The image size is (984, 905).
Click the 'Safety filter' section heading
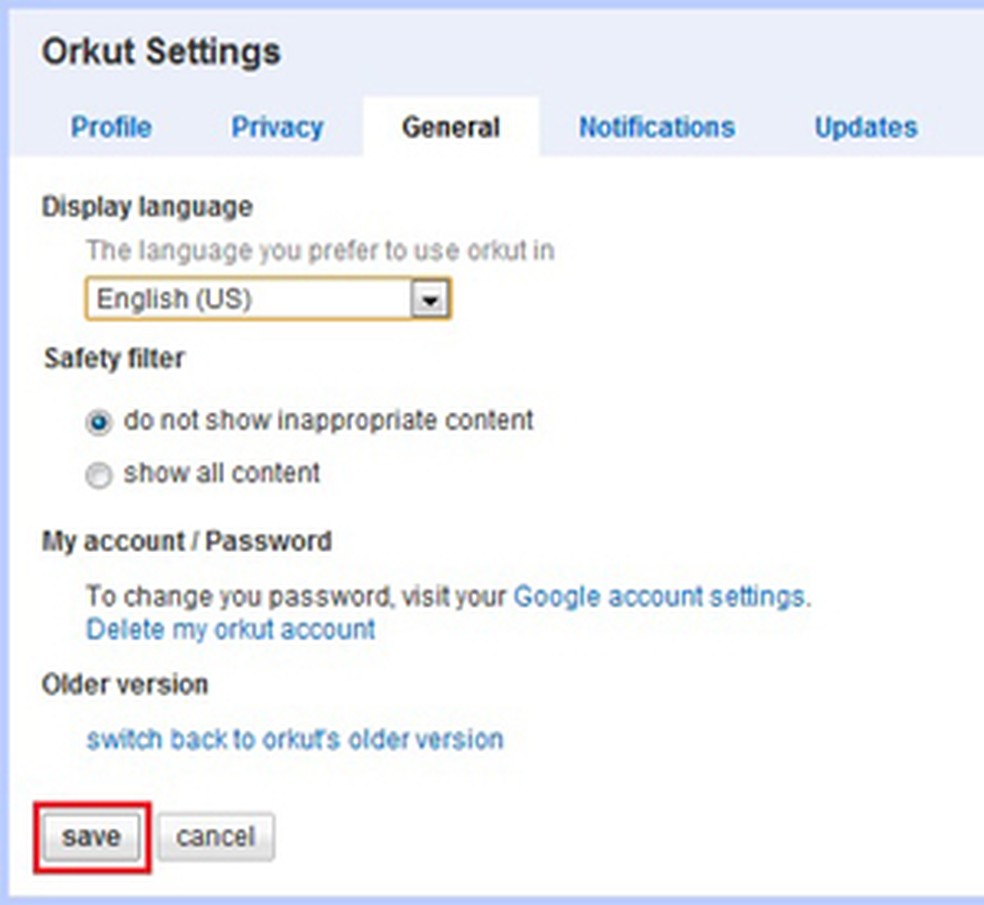tap(114, 358)
